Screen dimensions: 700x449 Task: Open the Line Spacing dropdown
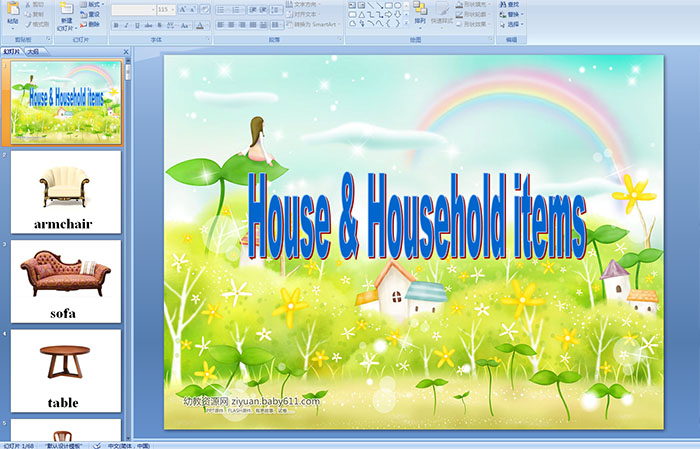(x=276, y=10)
